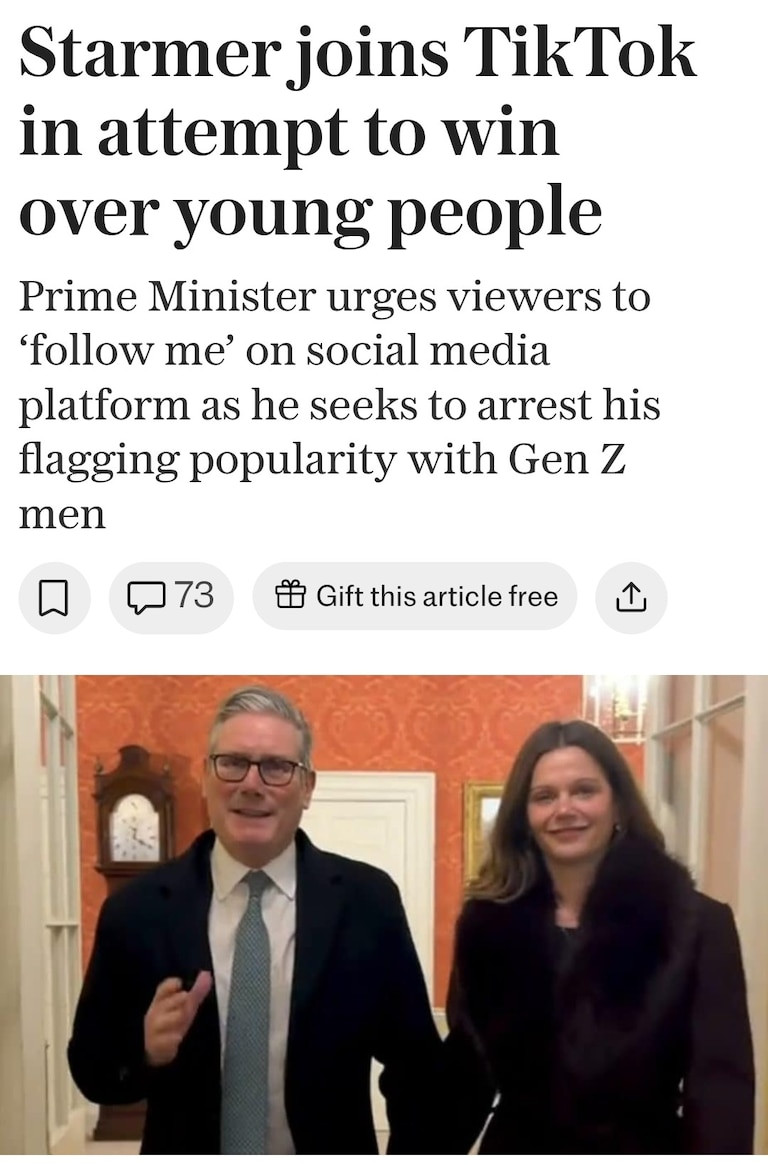The image size is (768, 1165).
Task: Share the article using the share icon
Action: click(630, 597)
